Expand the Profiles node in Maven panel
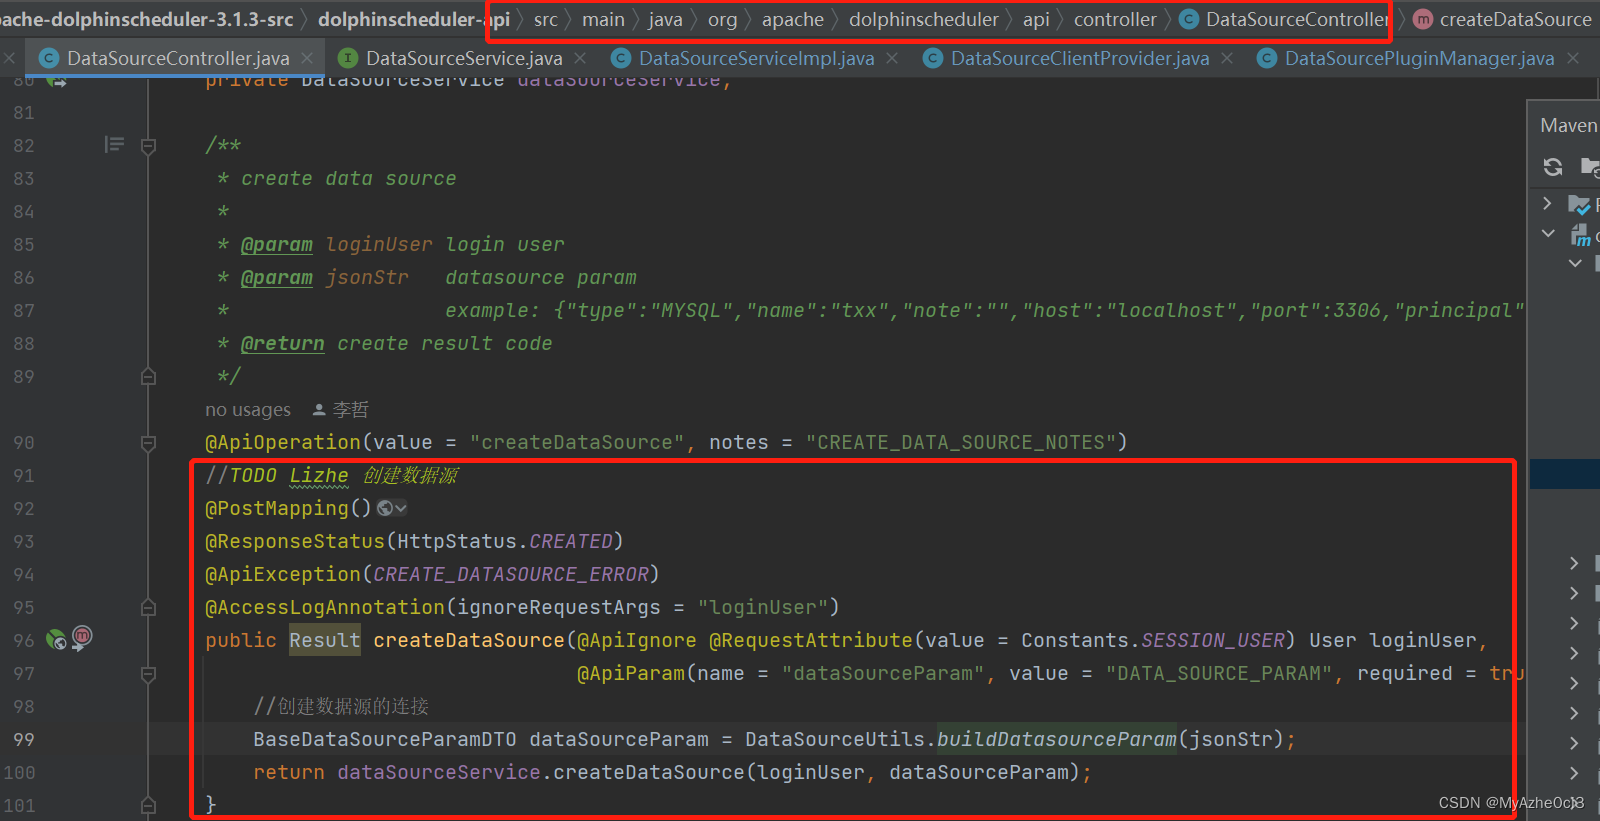The width and height of the screenshot is (1600, 821). click(1547, 204)
